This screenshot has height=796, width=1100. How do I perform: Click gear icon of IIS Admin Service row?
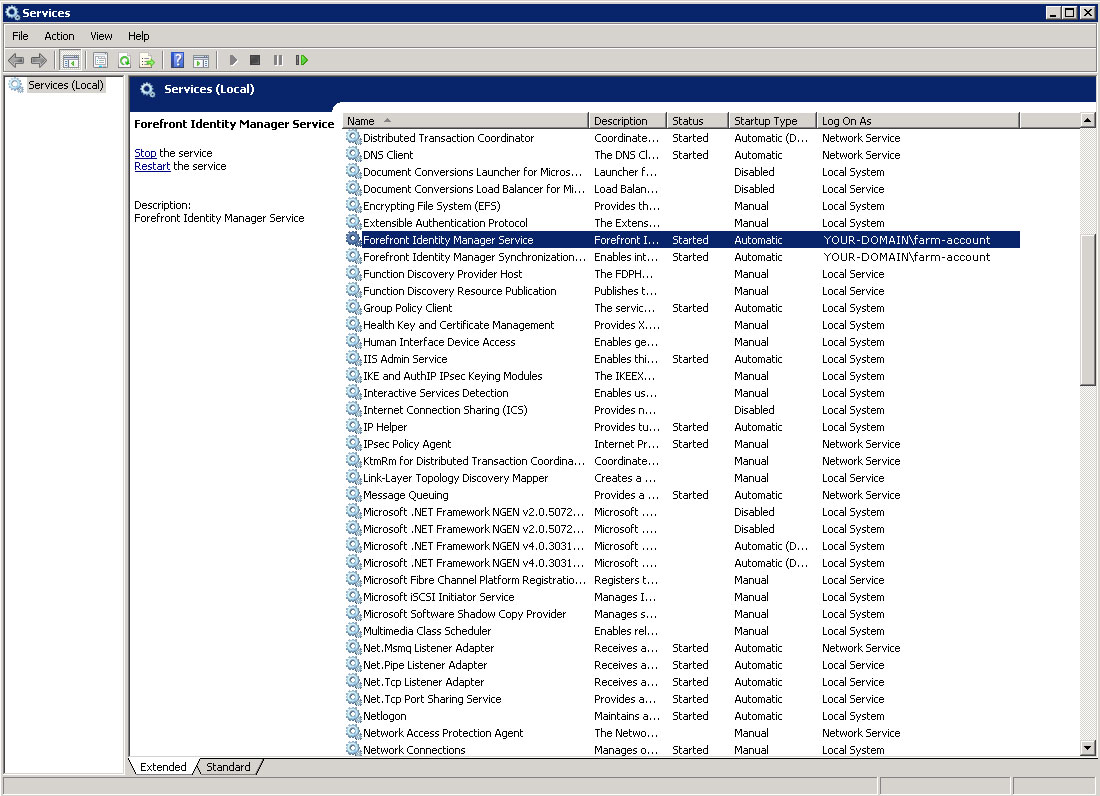click(x=354, y=358)
